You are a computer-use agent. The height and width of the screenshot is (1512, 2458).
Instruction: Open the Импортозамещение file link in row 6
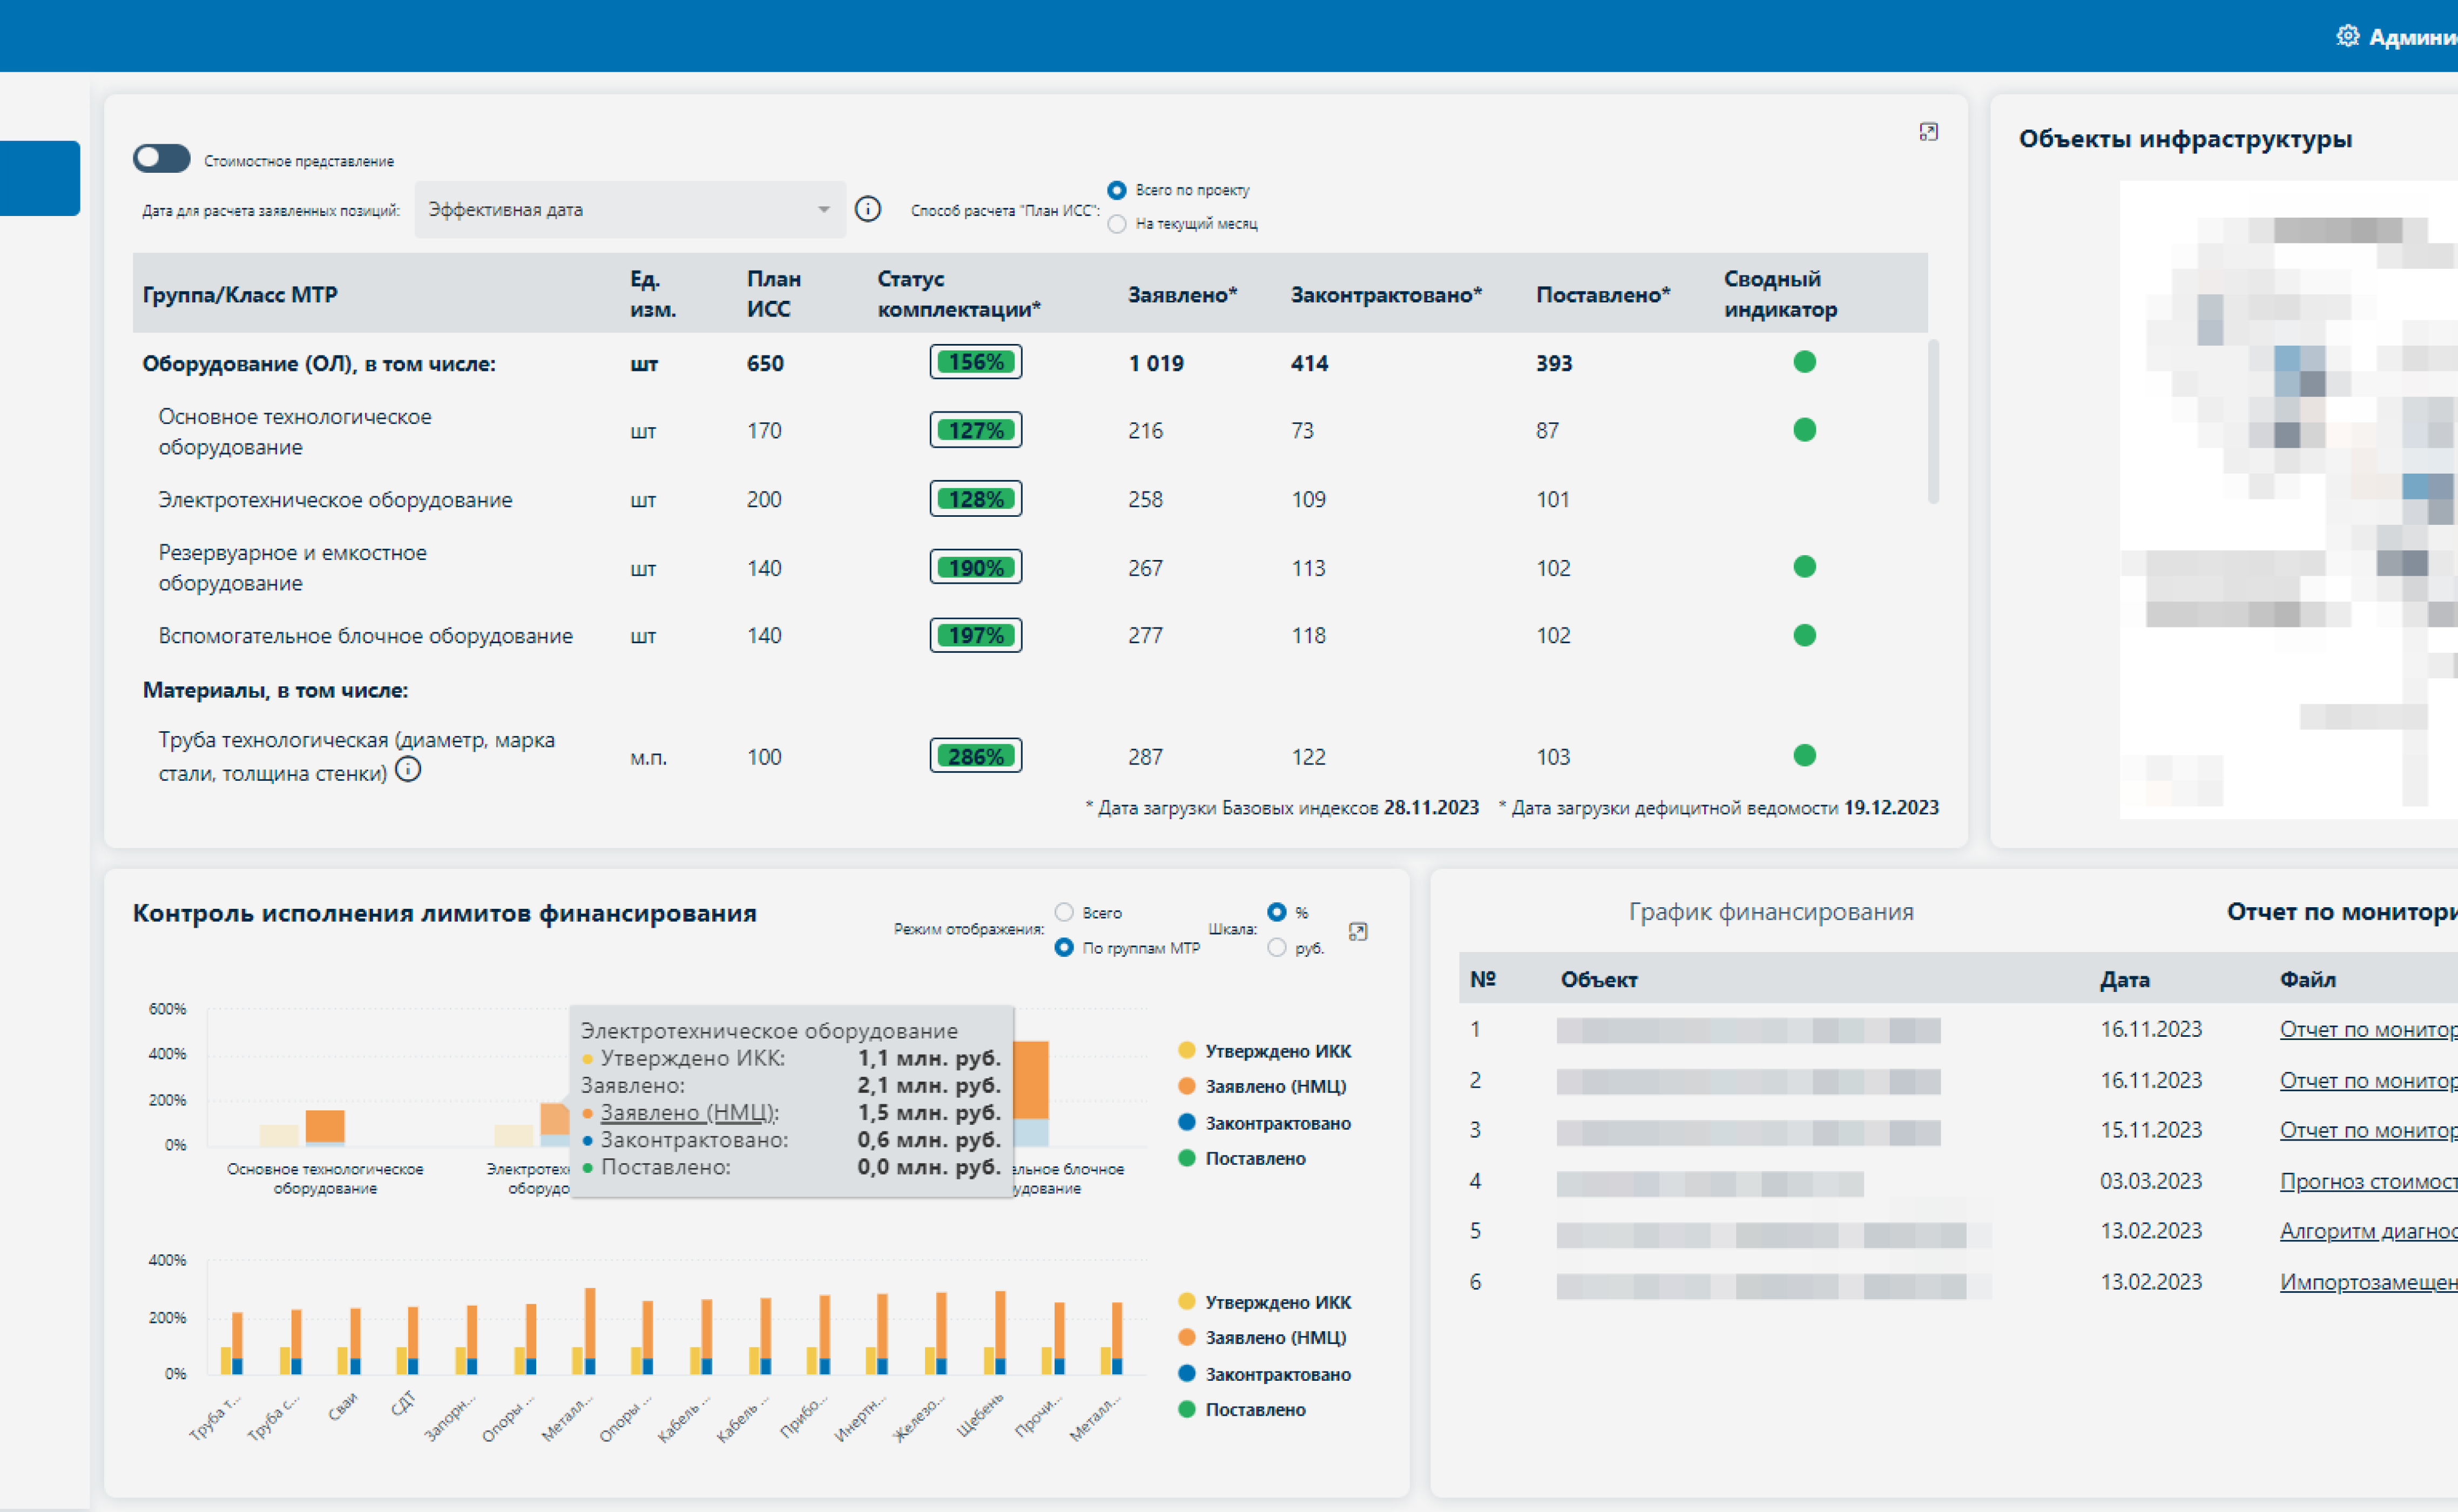pos(2368,1282)
